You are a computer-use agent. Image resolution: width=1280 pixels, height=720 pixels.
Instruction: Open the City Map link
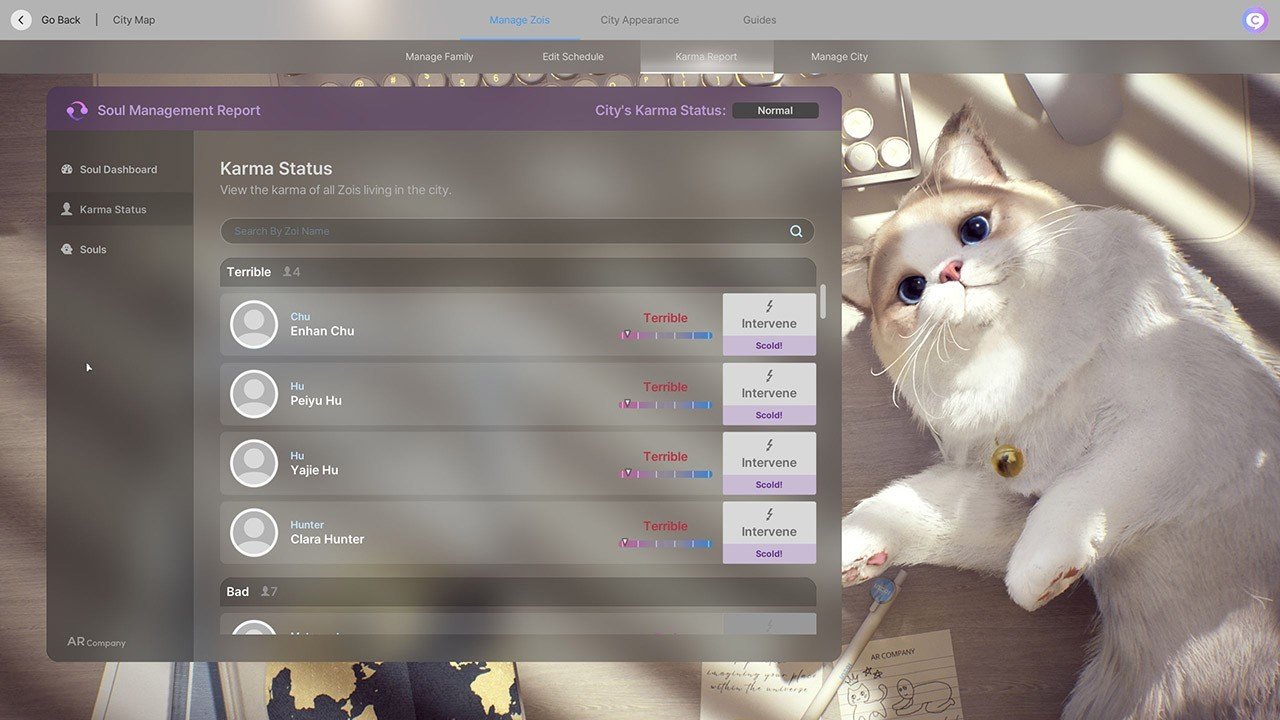pos(134,20)
